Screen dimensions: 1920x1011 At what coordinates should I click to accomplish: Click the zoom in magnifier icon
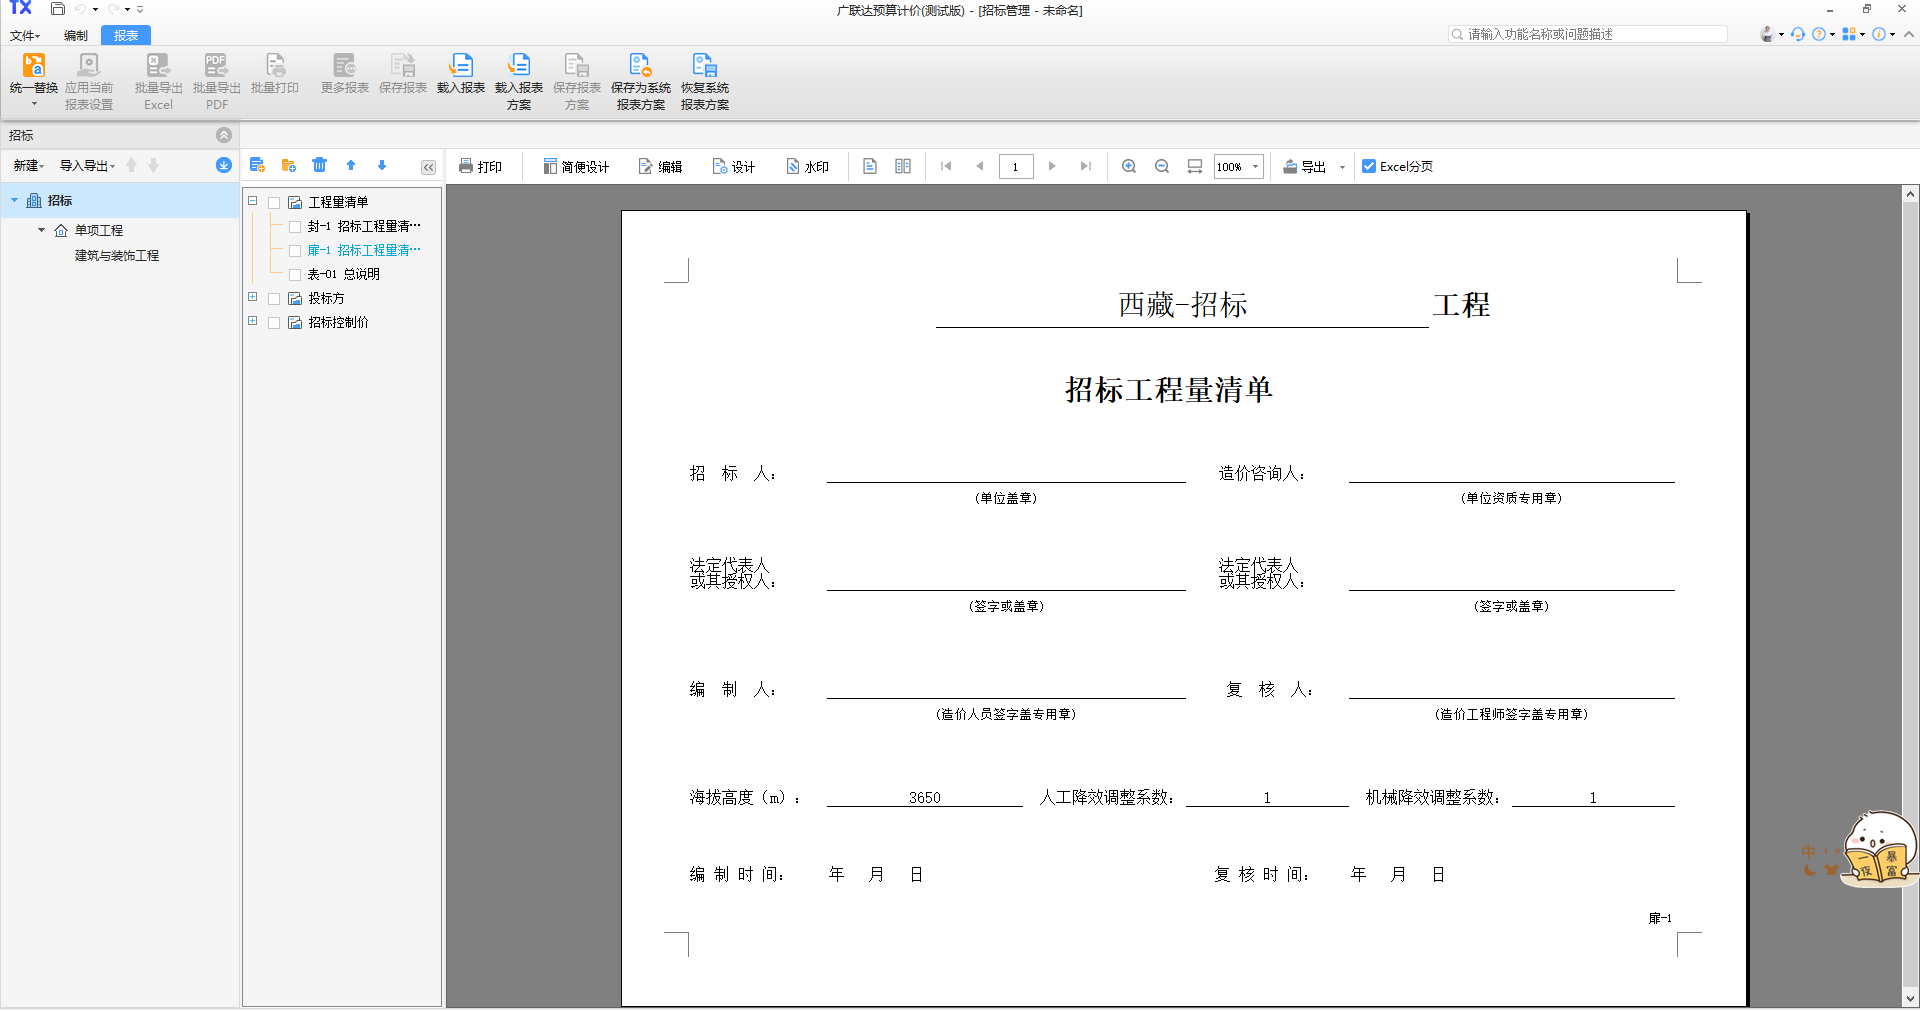[1129, 166]
